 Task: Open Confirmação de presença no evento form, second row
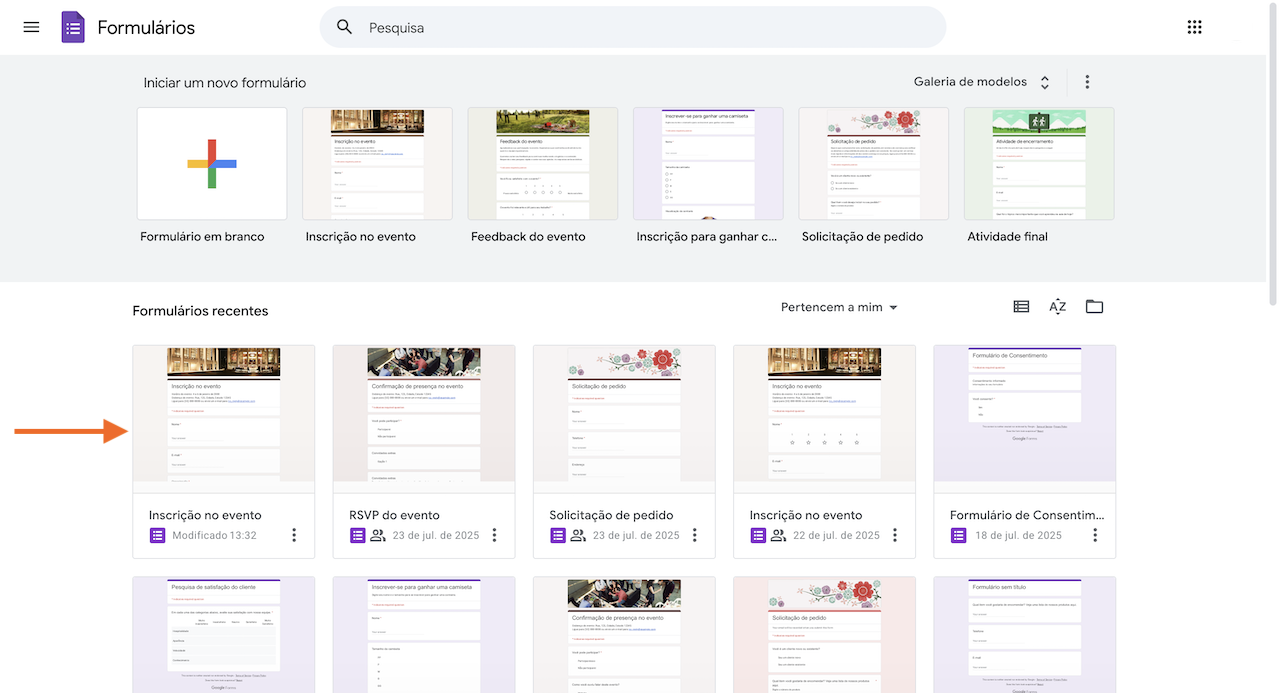coord(624,635)
